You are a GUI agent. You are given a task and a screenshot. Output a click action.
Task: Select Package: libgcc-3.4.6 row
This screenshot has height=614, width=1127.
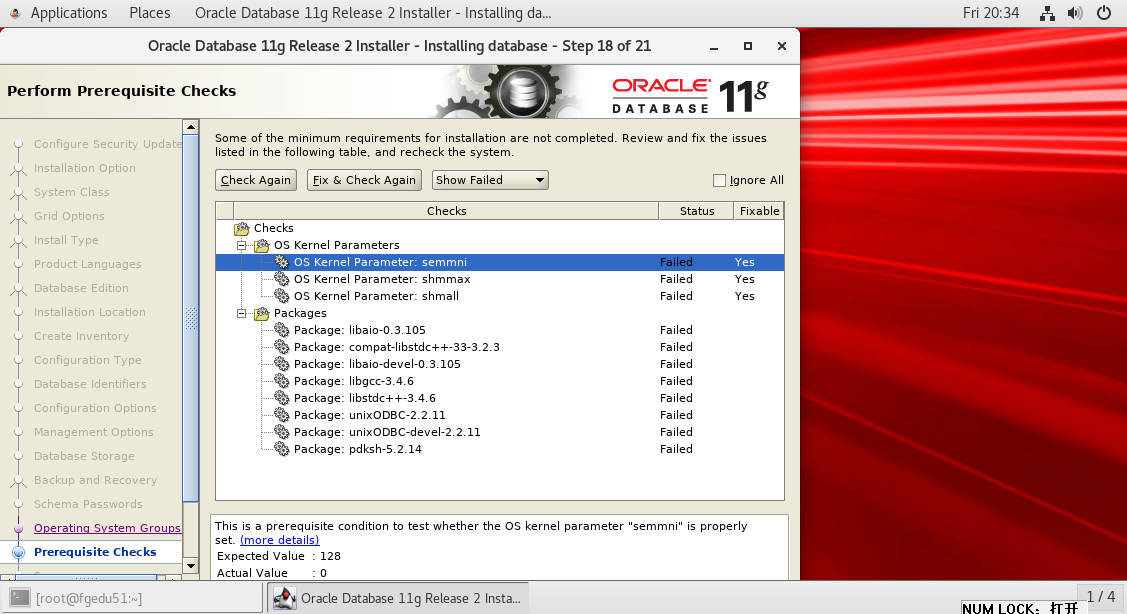pyautogui.click(x=500, y=381)
